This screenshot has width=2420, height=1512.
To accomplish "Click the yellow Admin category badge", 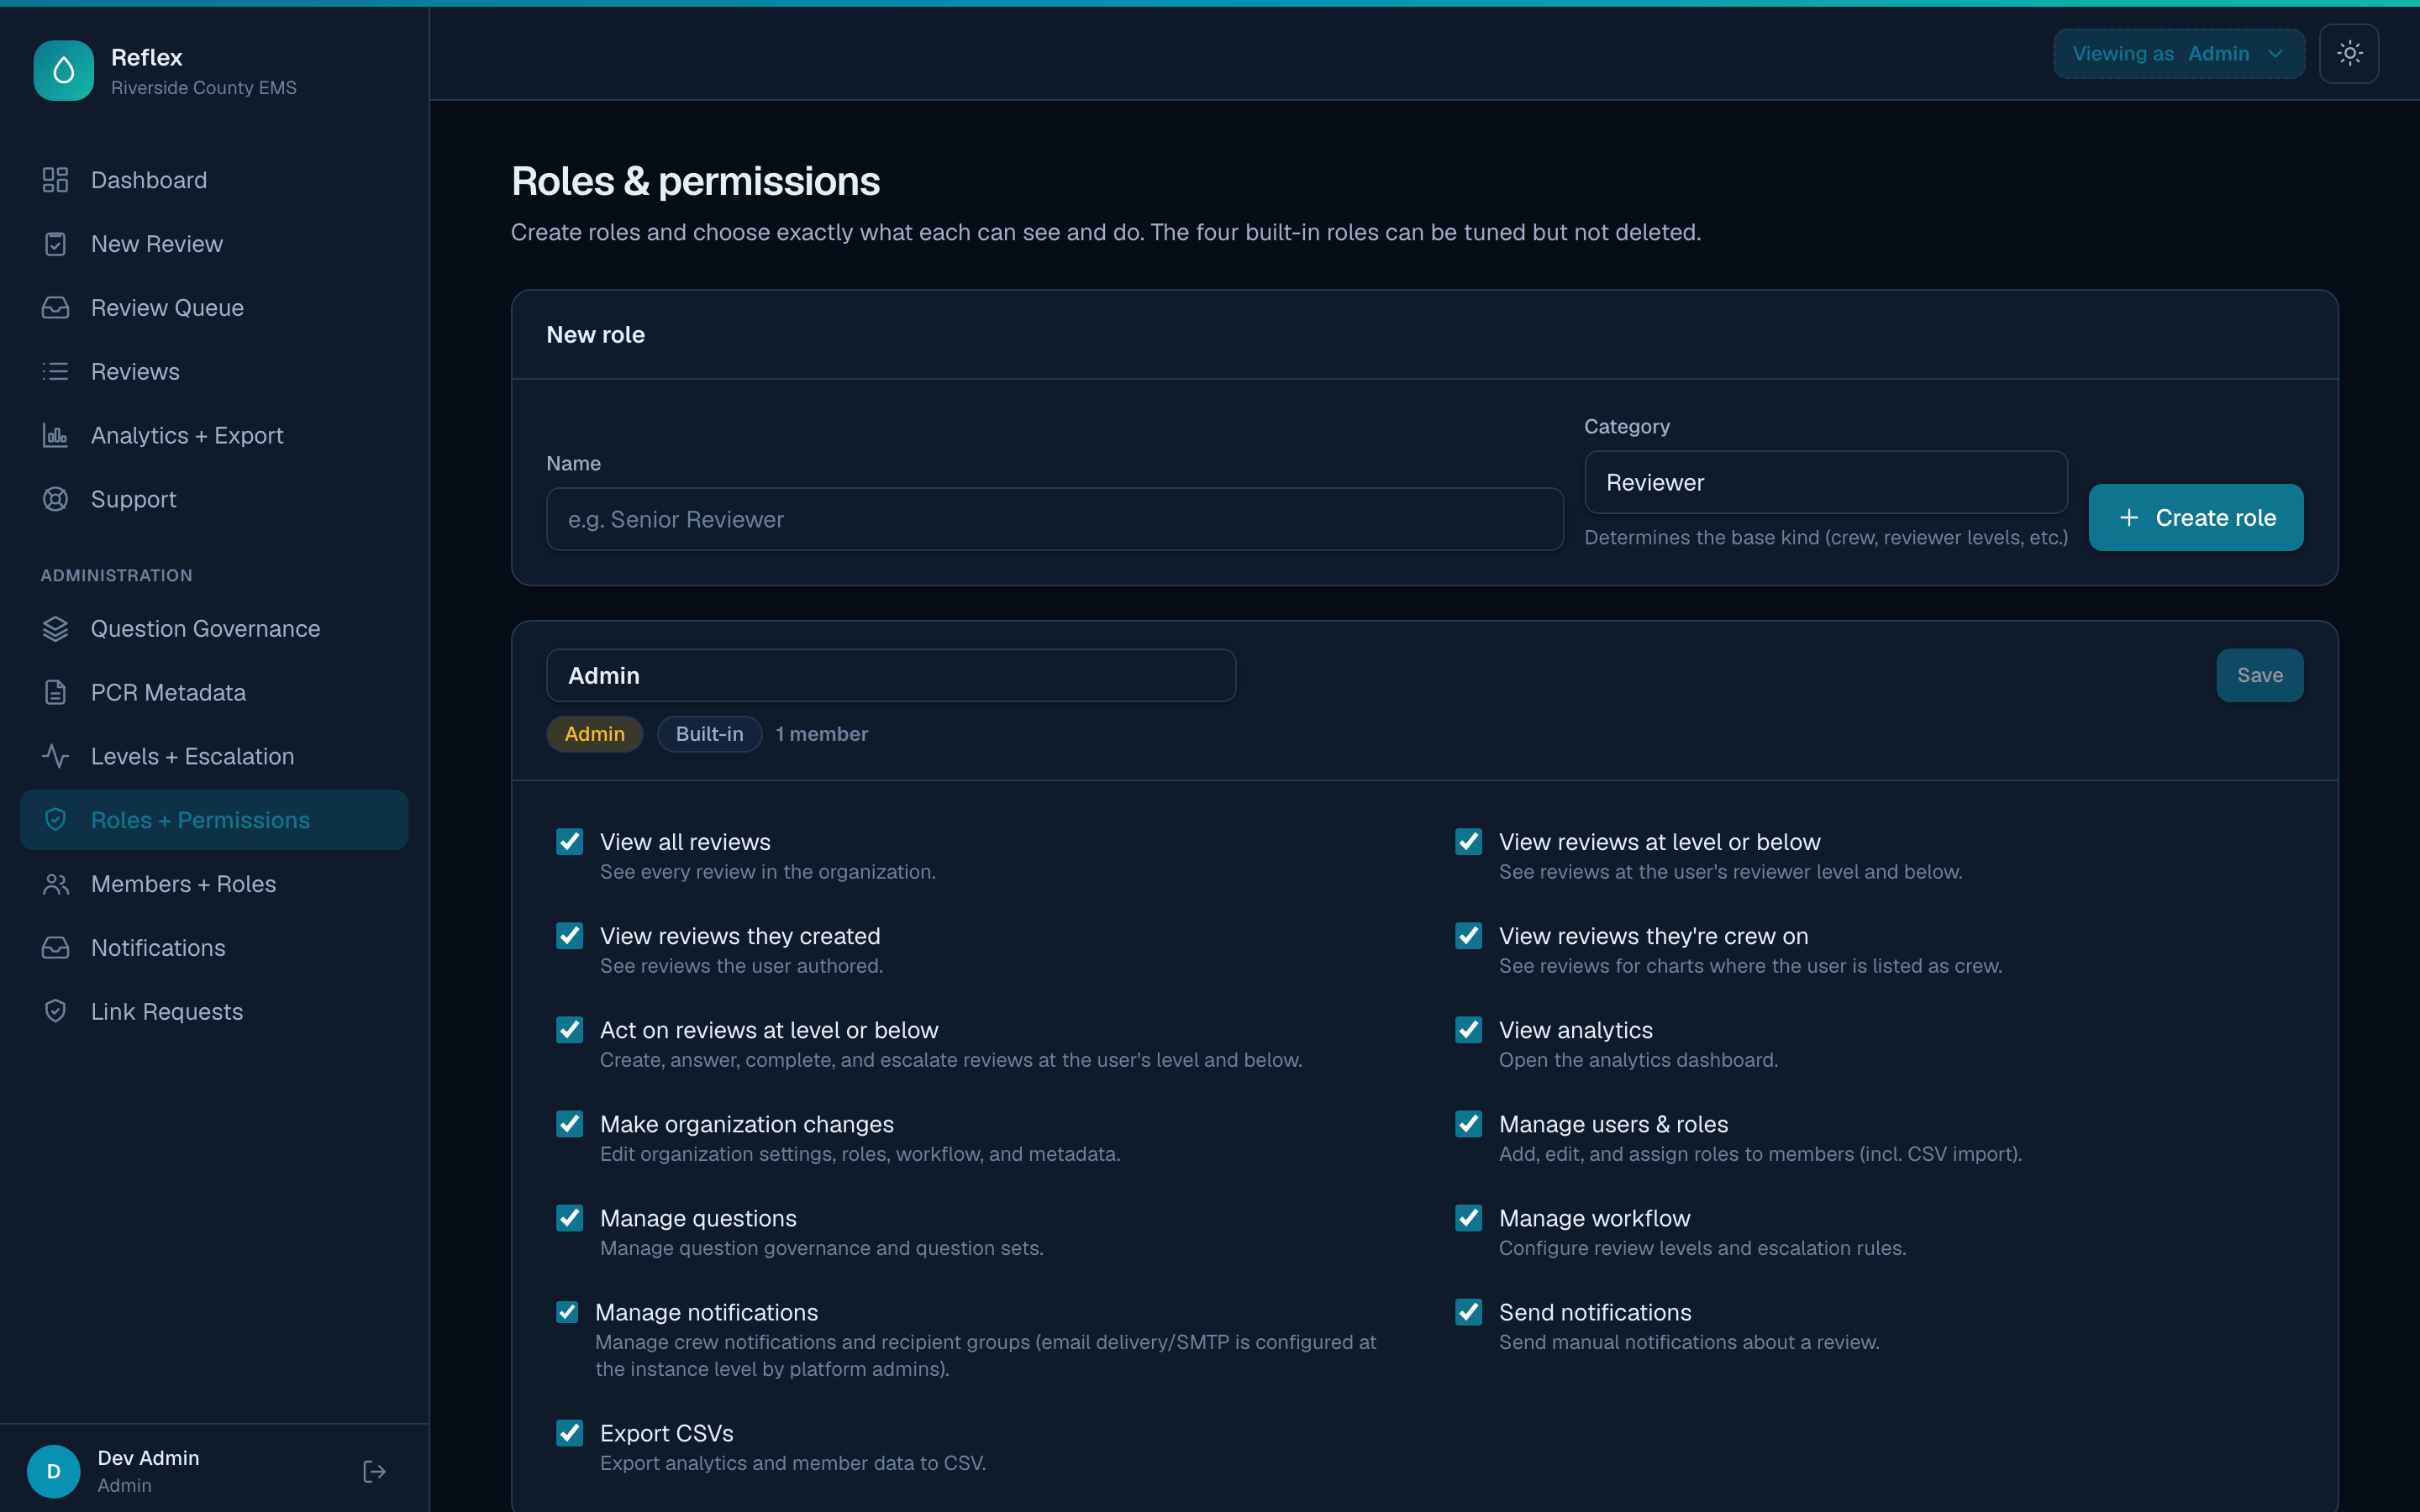I will tap(595, 734).
